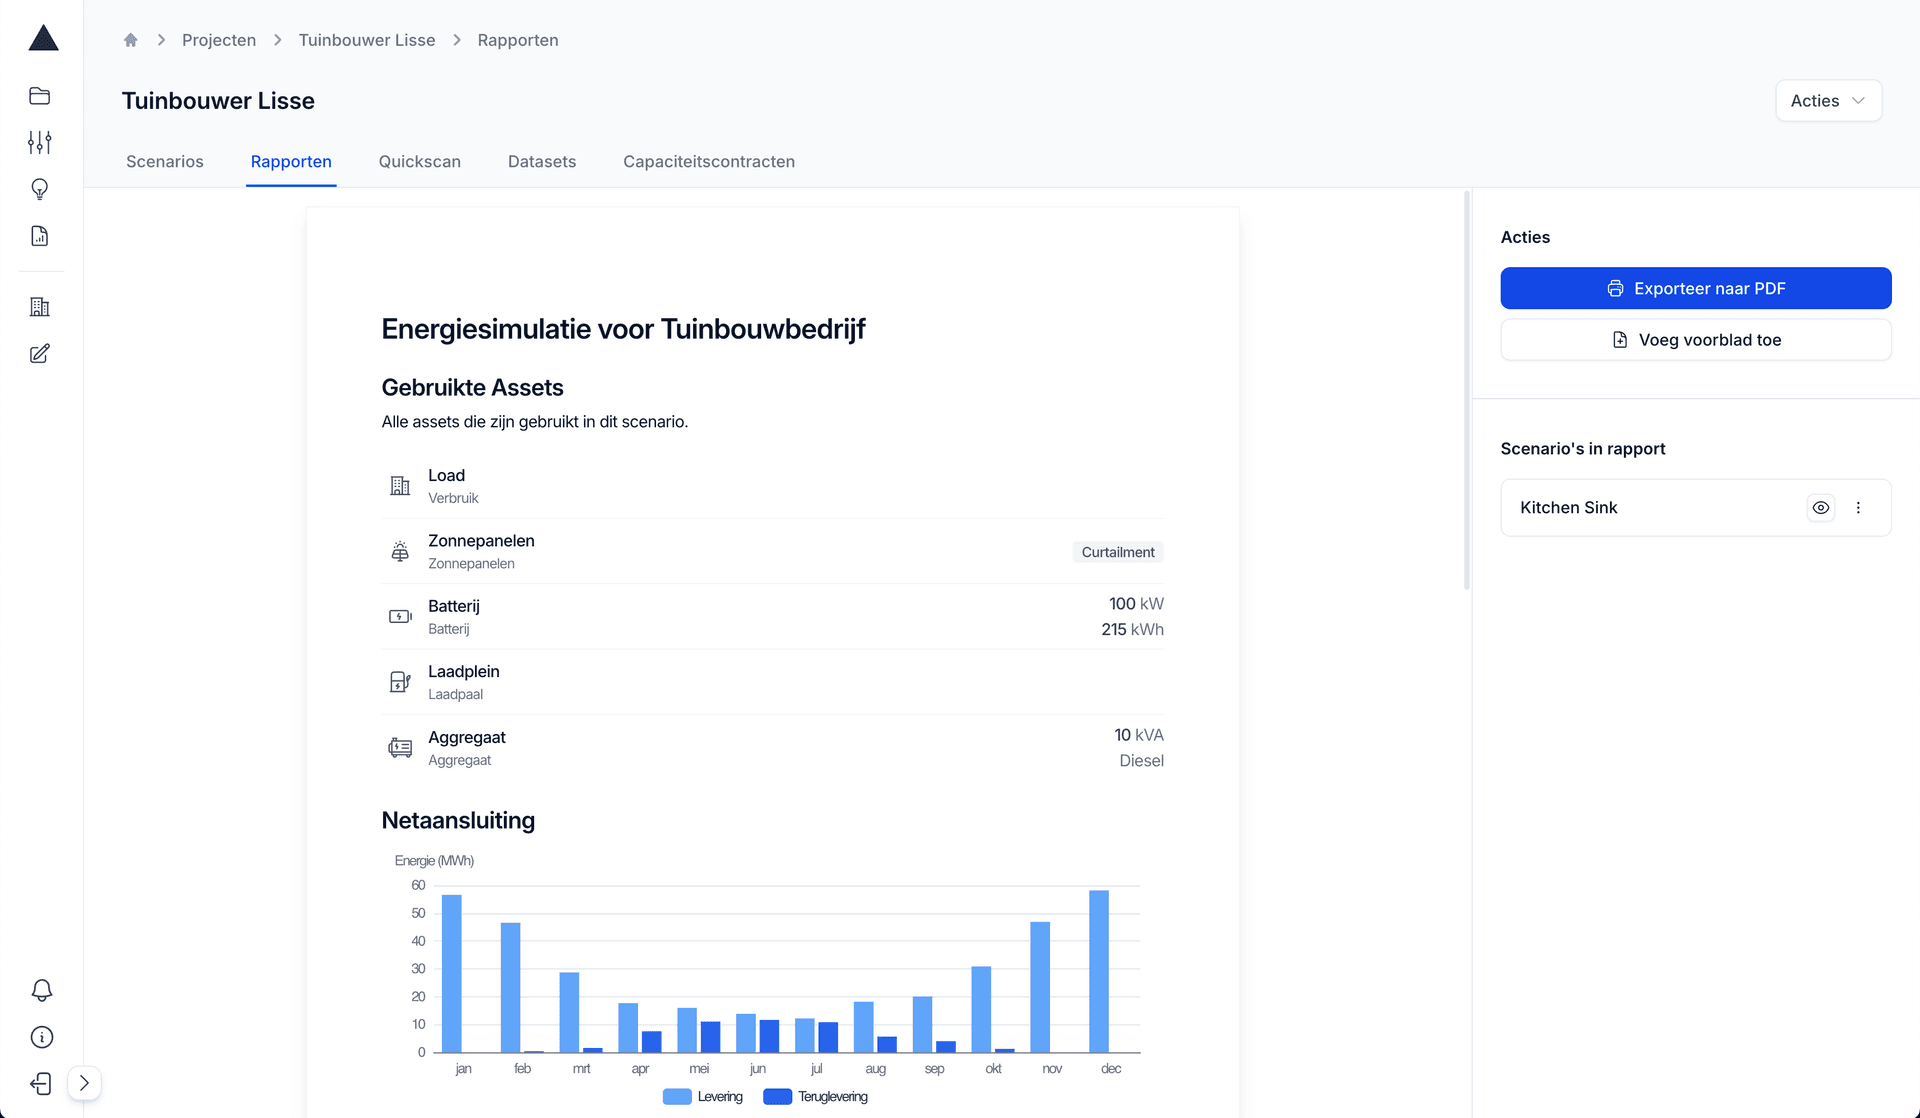Click the sliders settings sidebar icon
Screen dimensions: 1920x1118
(x=40, y=142)
